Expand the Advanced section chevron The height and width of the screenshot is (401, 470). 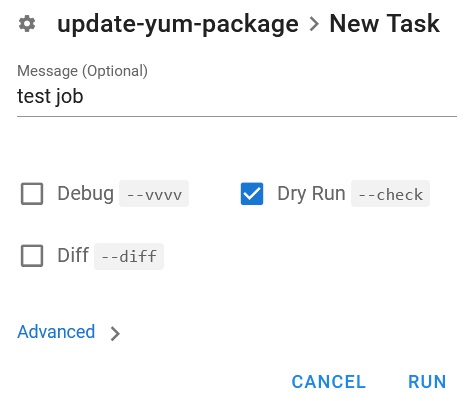click(x=115, y=333)
